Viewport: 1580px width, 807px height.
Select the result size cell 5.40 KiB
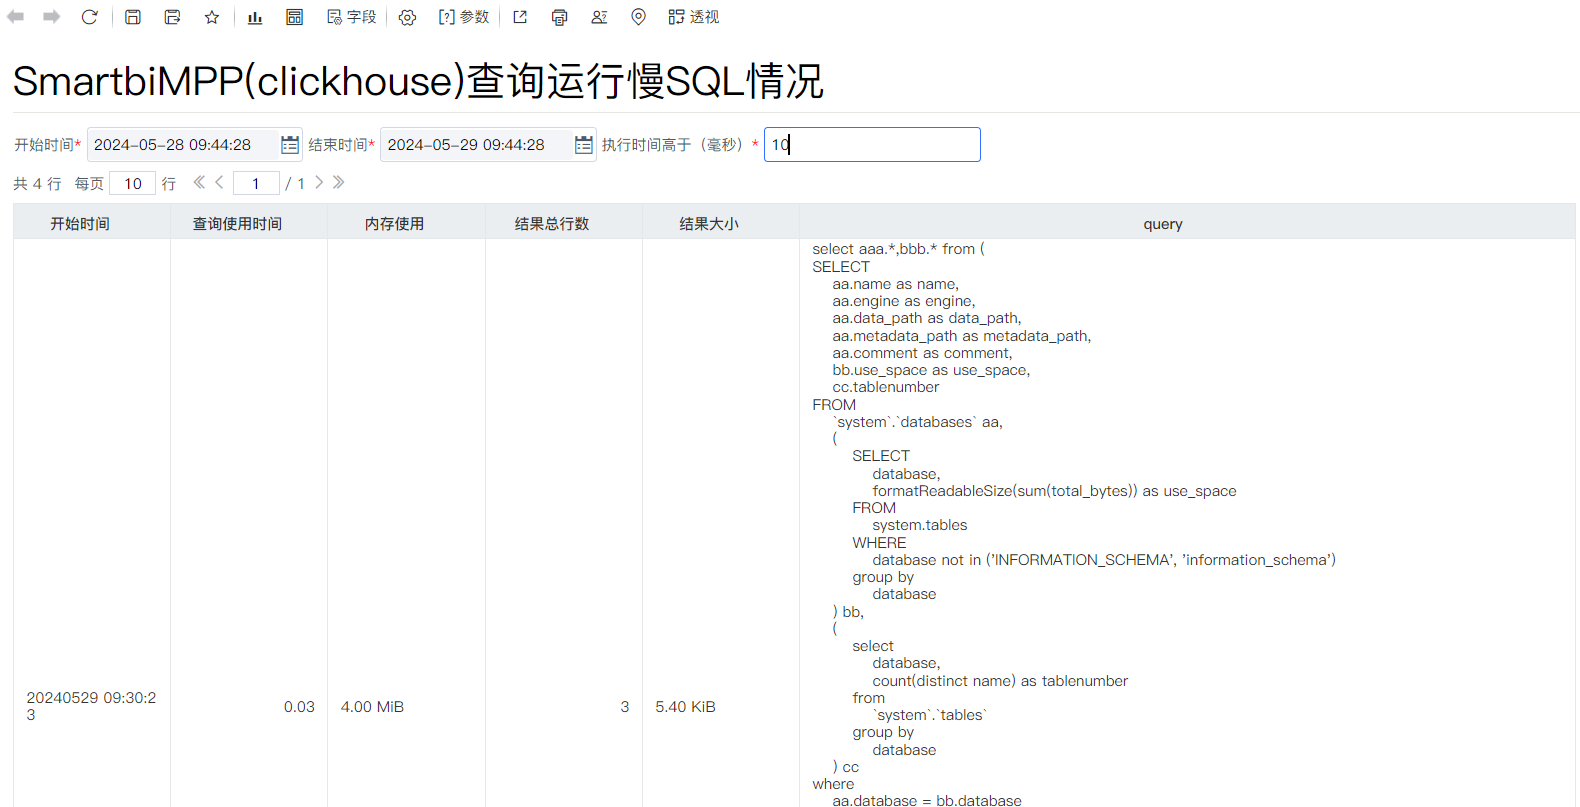tap(685, 707)
